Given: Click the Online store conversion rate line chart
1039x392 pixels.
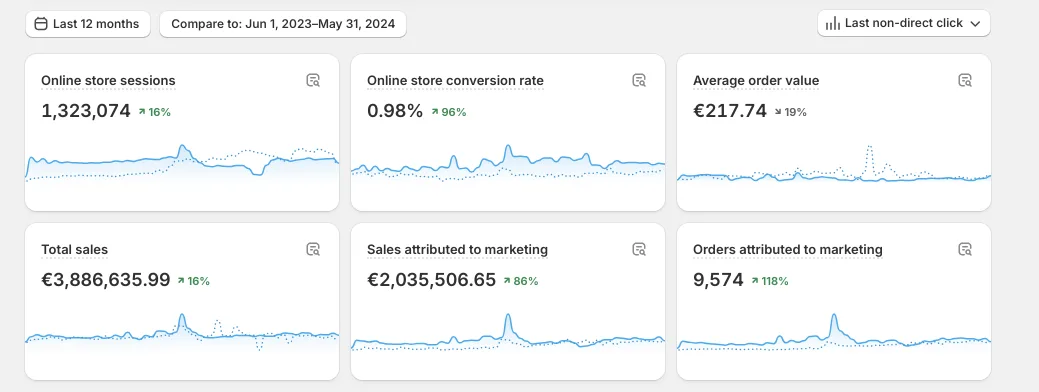Looking at the screenshot, I should pyautogui.click(x=508, y=164).
